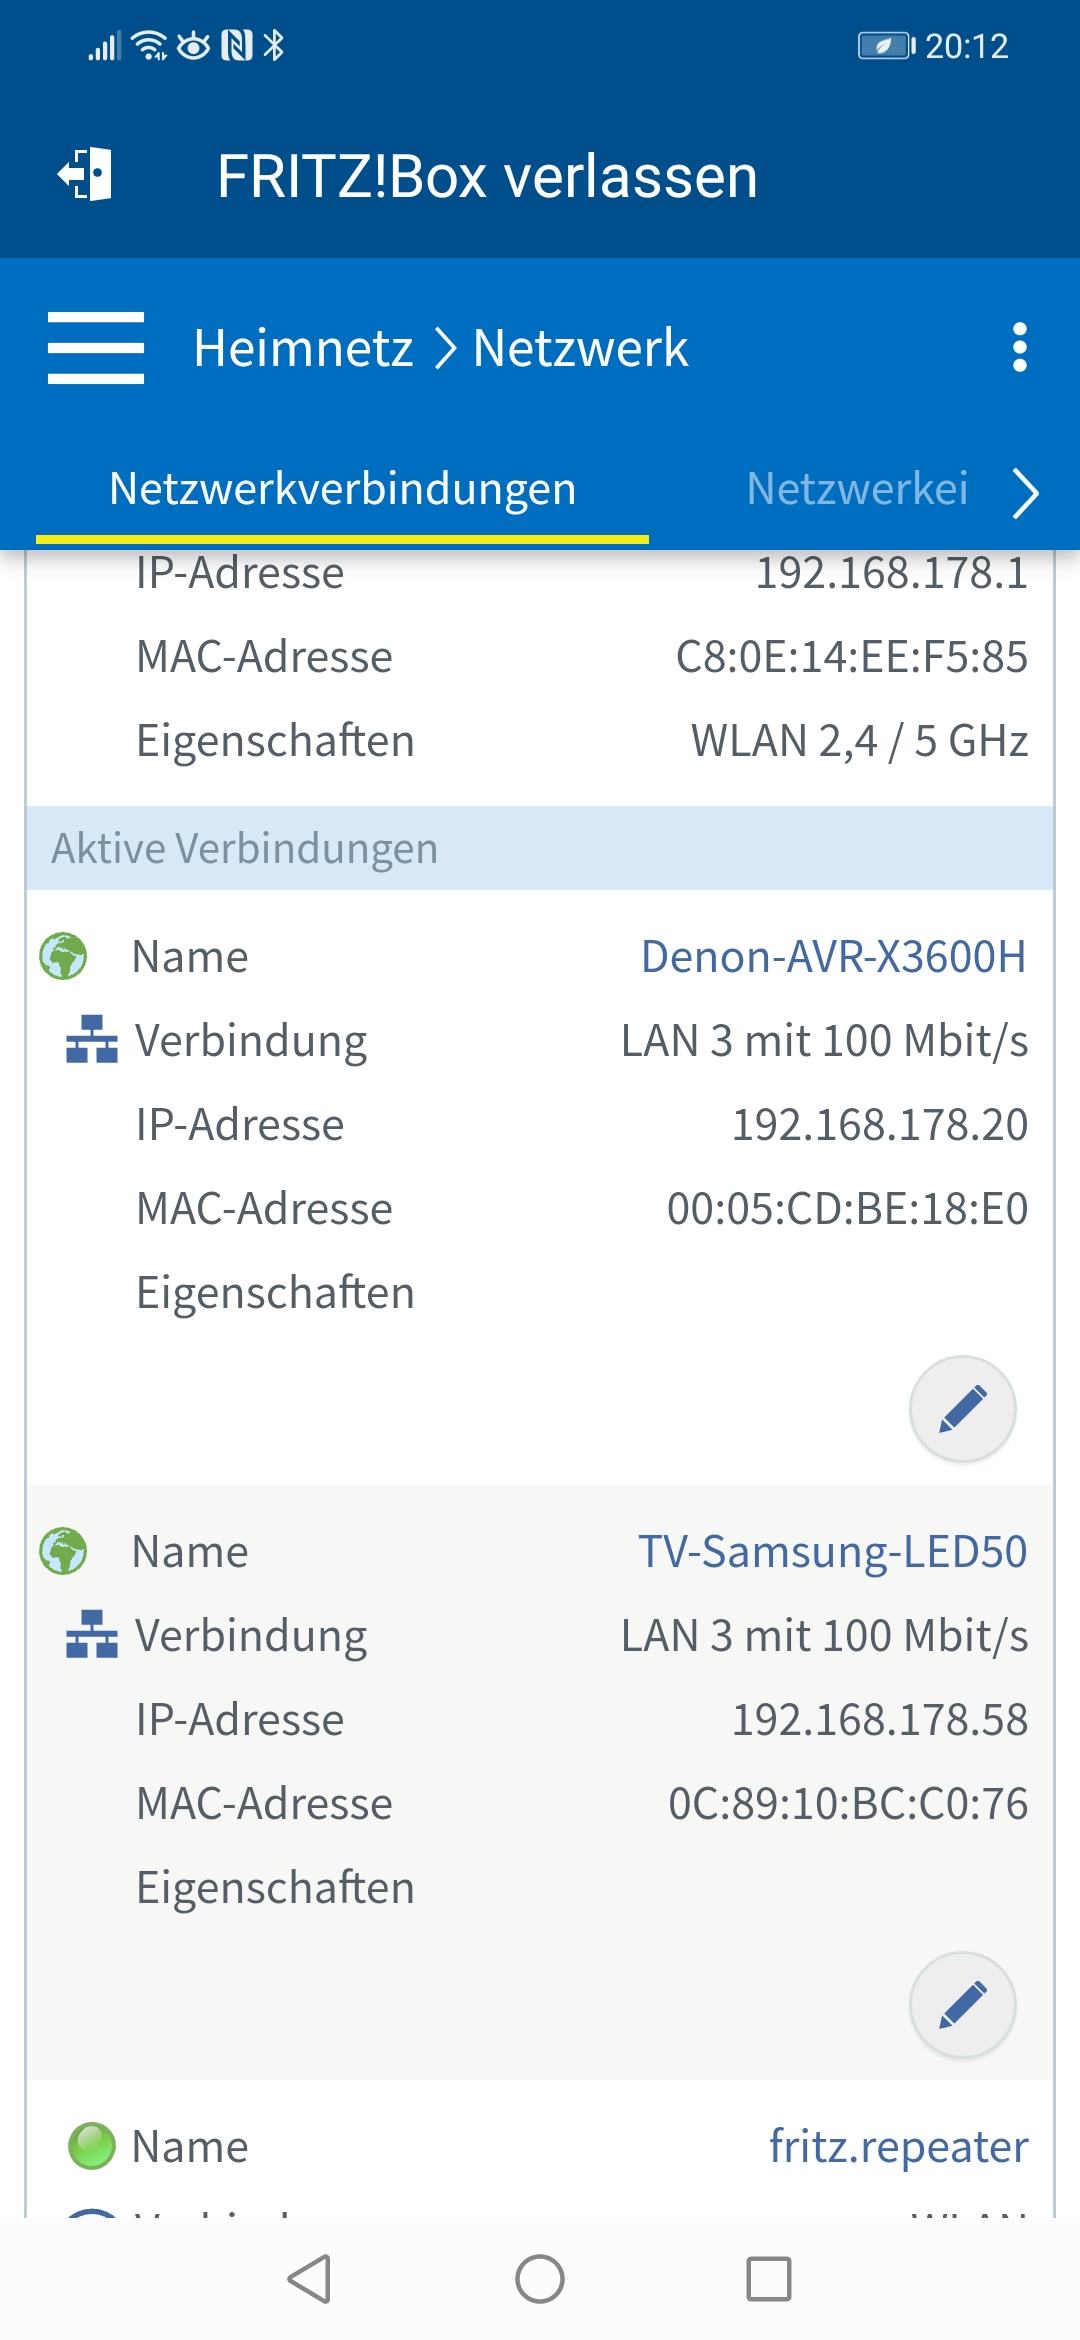Tap the Heimnetz > Netzwerk breadcrumb
Viewport: 1080px width, 2340px height.
tap(441, 348)
